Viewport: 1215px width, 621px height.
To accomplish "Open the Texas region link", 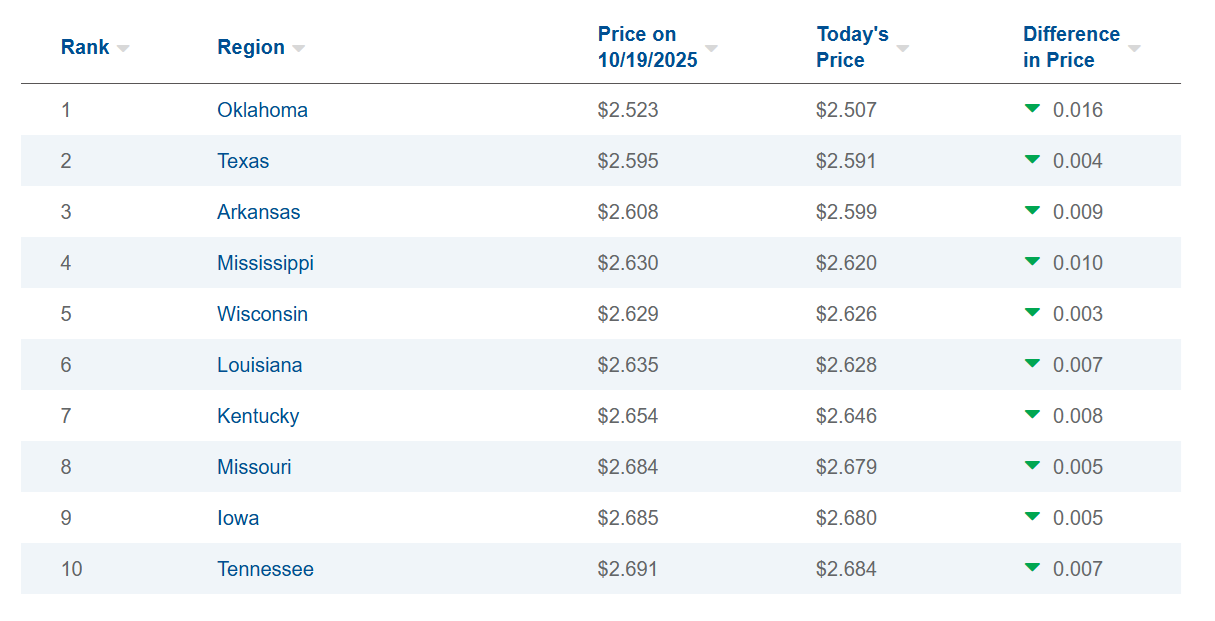I will click(243, 161).
